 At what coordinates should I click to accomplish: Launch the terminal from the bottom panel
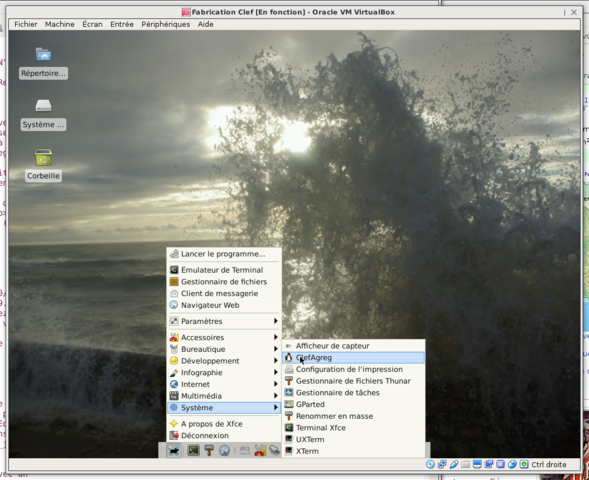tap(193, 450)
